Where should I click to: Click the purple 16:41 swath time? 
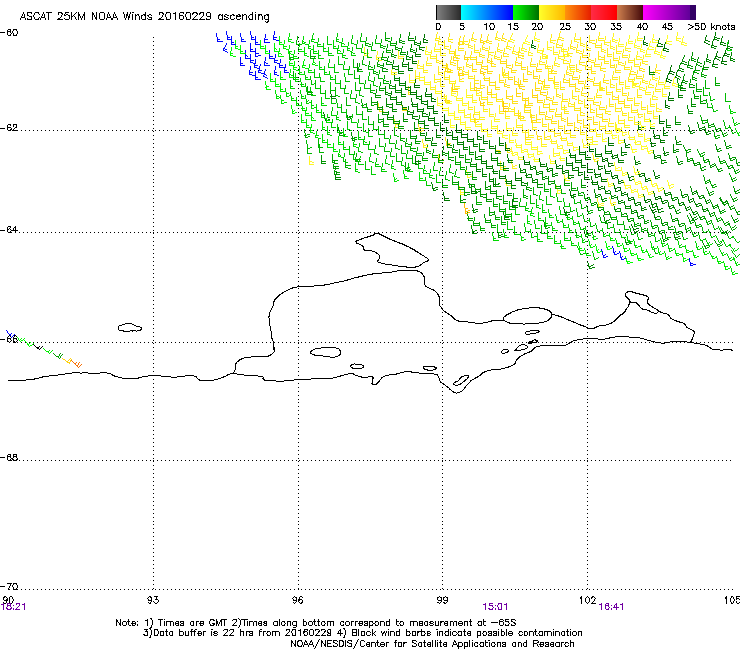click(x=612, y=607)
